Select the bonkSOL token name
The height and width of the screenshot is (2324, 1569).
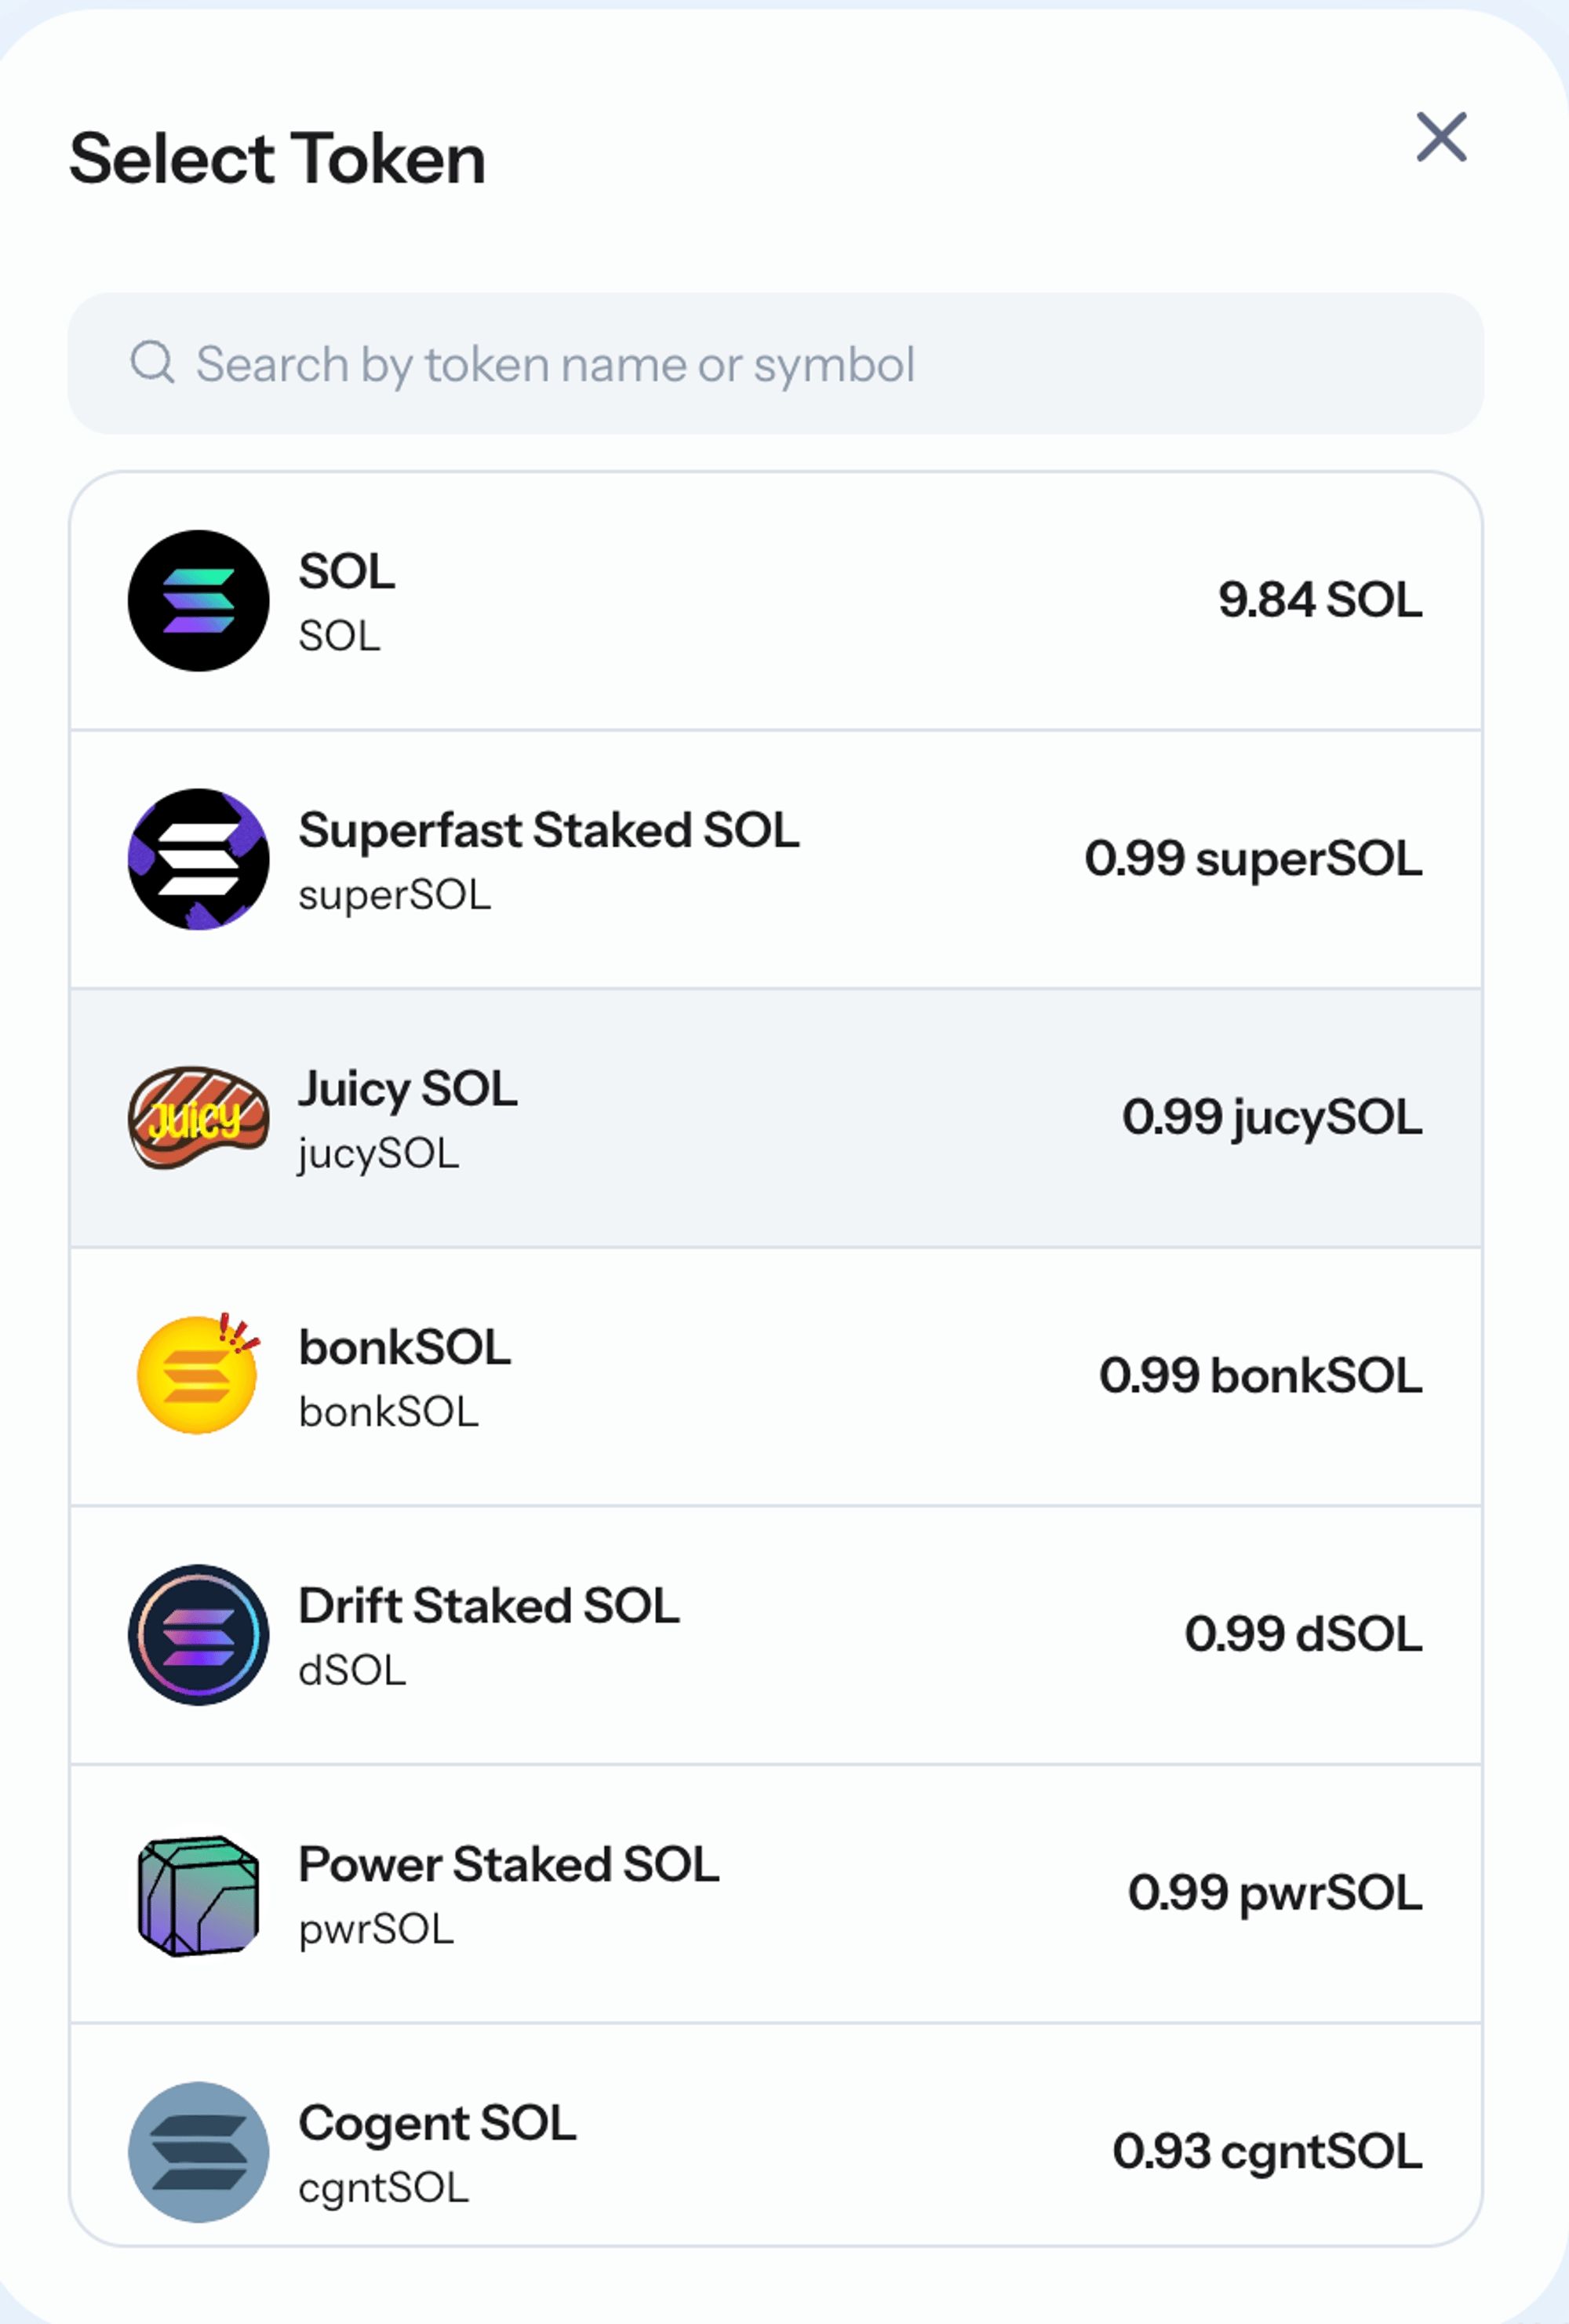click(404, 1348)
